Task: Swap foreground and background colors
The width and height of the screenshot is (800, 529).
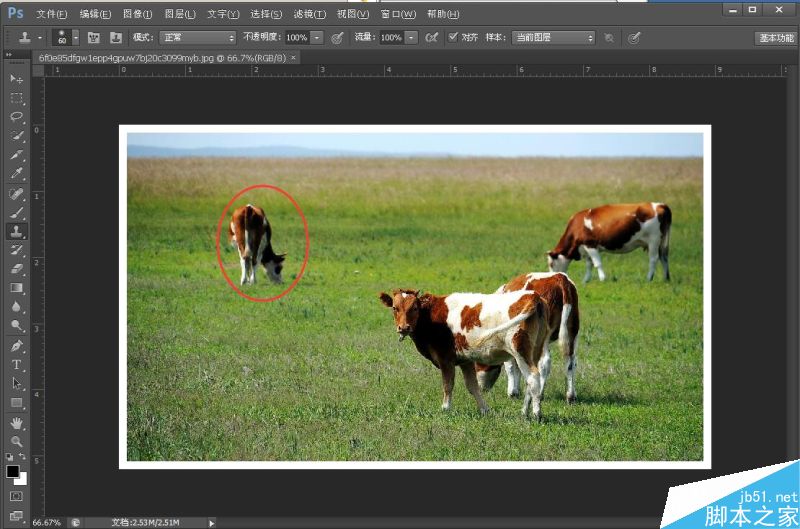Action: [x=22, y=456]
